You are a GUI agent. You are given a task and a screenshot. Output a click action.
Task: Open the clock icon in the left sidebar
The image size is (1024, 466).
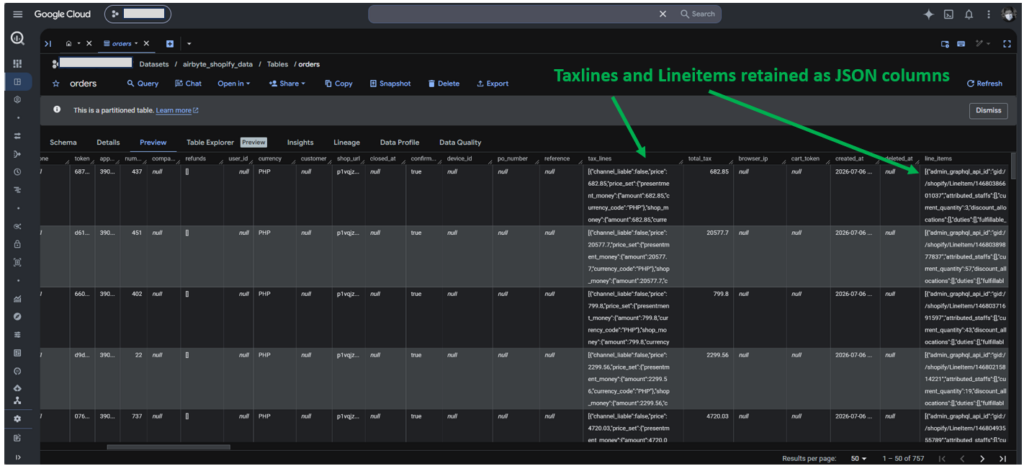pos(18,172)
